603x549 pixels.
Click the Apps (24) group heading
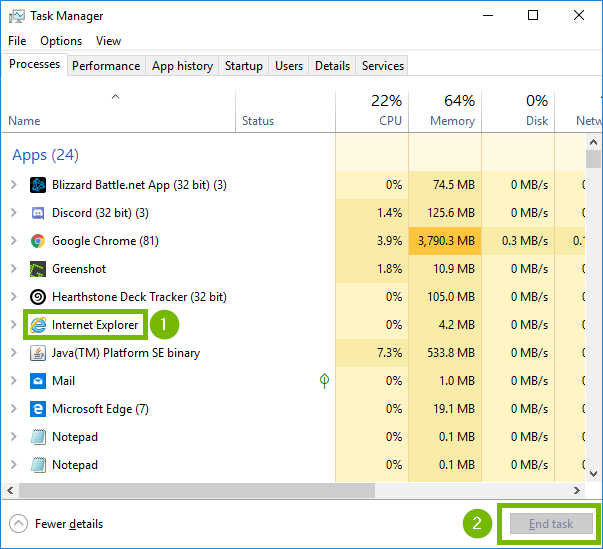tap(45, 155)
